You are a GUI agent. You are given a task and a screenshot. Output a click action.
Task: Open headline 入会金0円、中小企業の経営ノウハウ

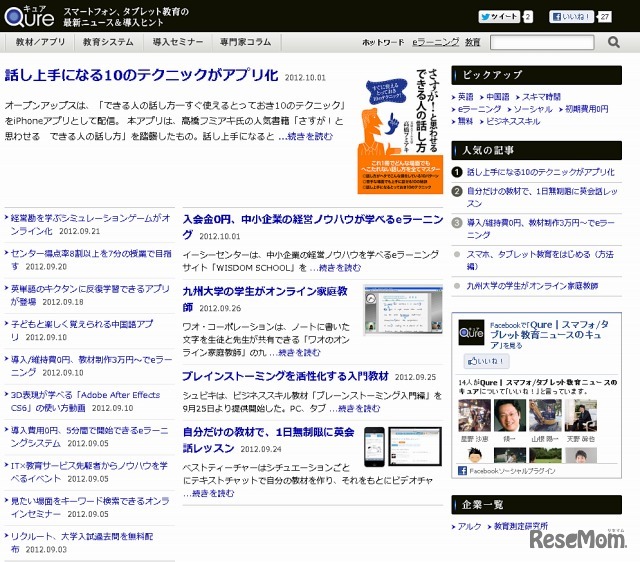click(313, 227)
